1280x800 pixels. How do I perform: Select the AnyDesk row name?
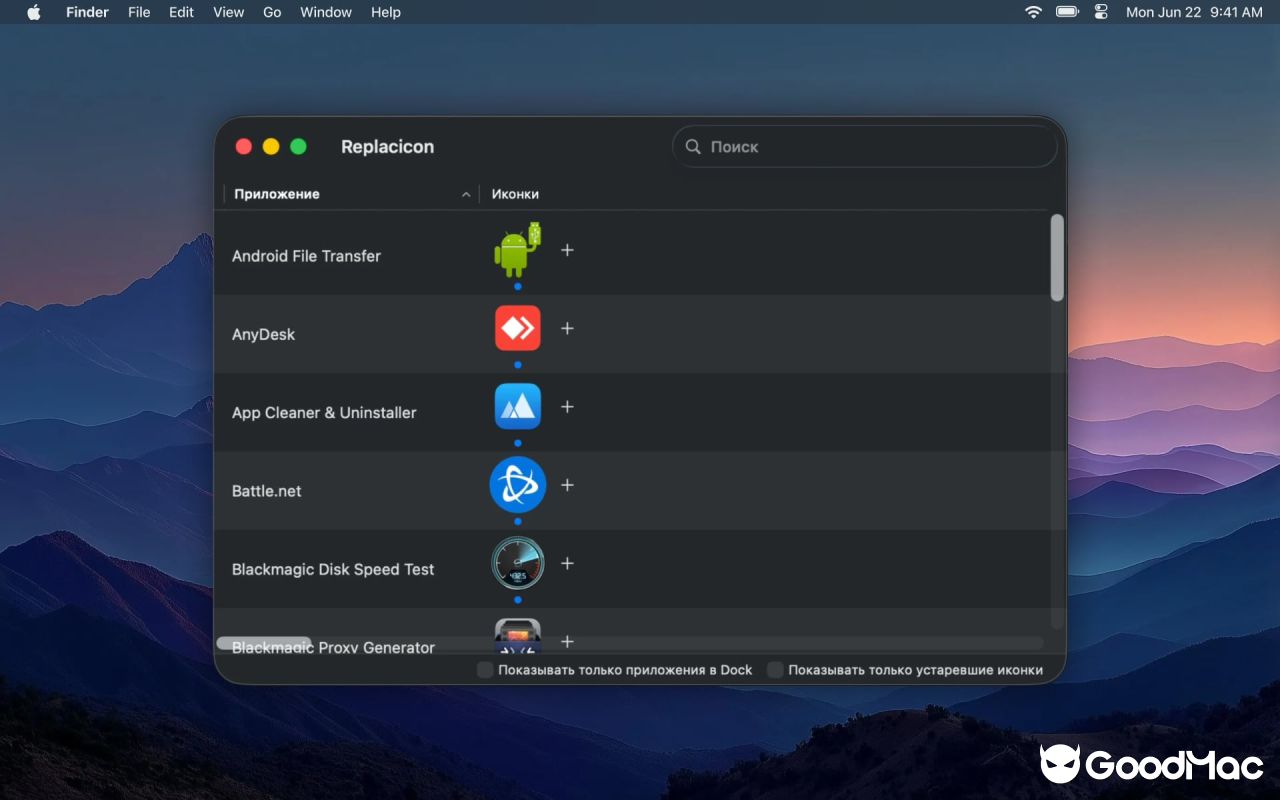click(x=263, y=334)
